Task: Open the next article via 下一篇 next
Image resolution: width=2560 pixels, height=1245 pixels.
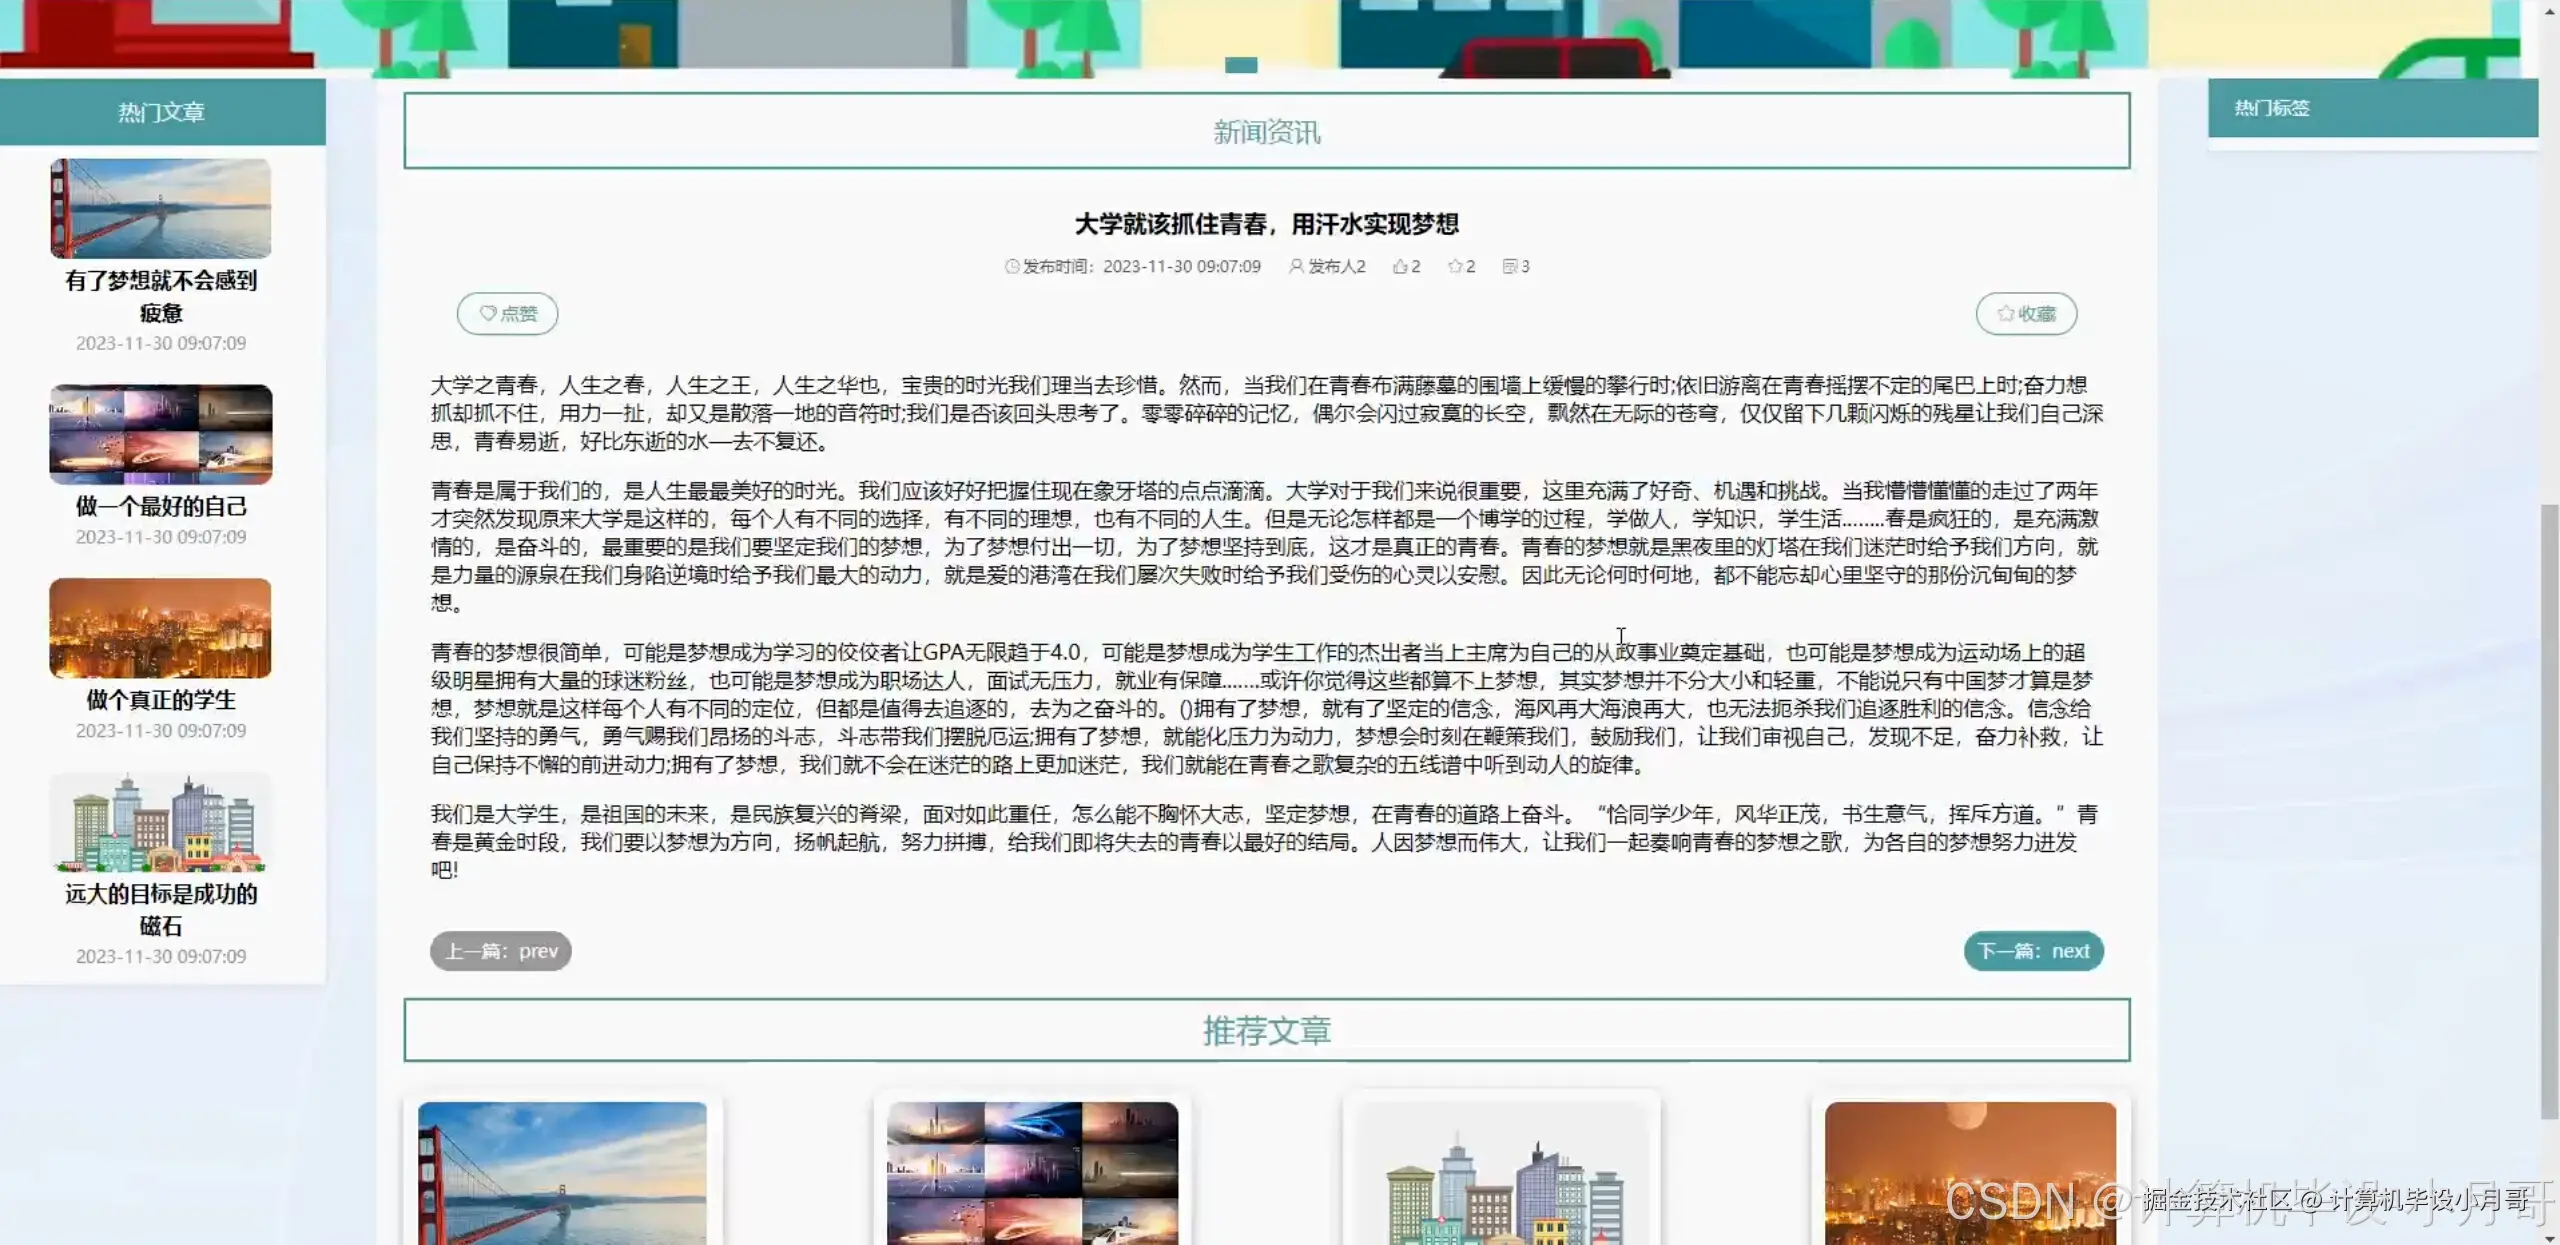Action: (2033, 951)
